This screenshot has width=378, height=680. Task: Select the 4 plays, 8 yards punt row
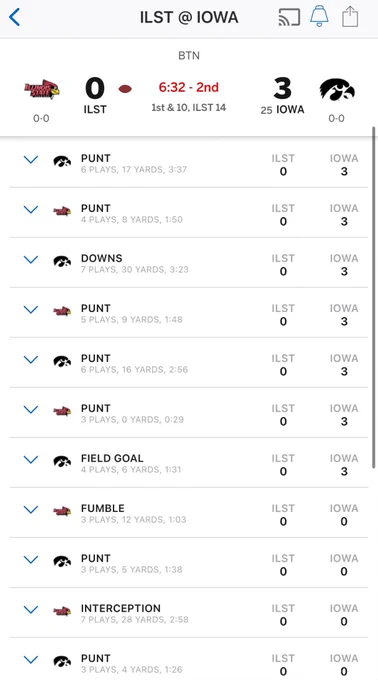(x=189, y=213)
